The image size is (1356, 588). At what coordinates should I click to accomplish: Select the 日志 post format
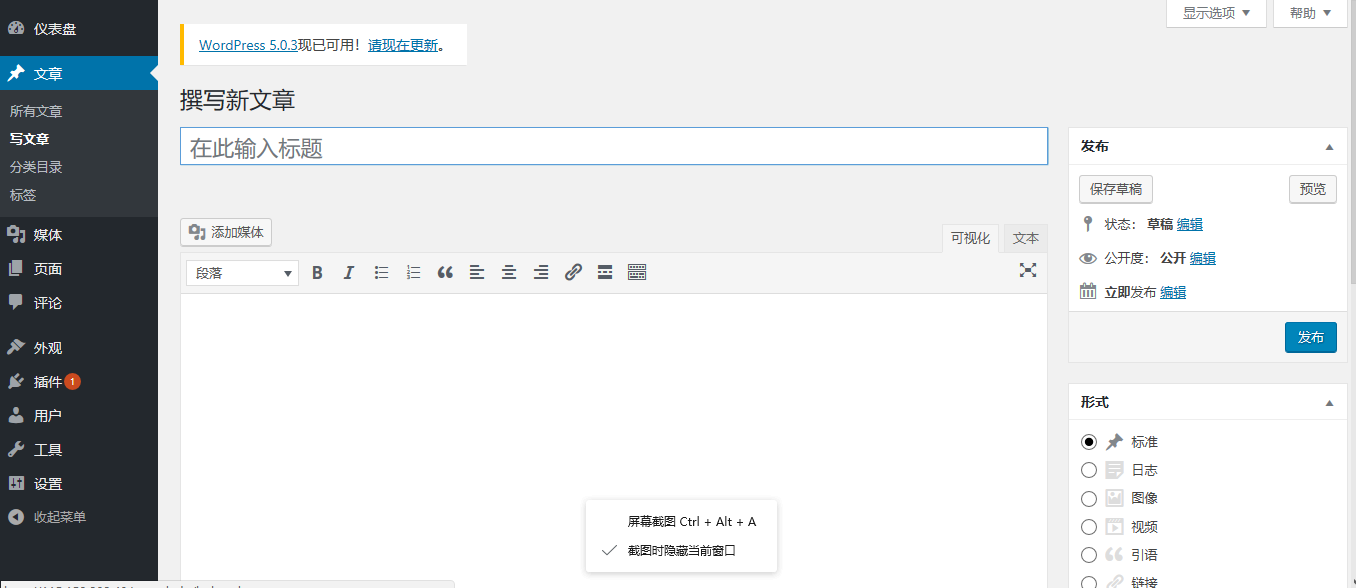tap(1089, 470)
